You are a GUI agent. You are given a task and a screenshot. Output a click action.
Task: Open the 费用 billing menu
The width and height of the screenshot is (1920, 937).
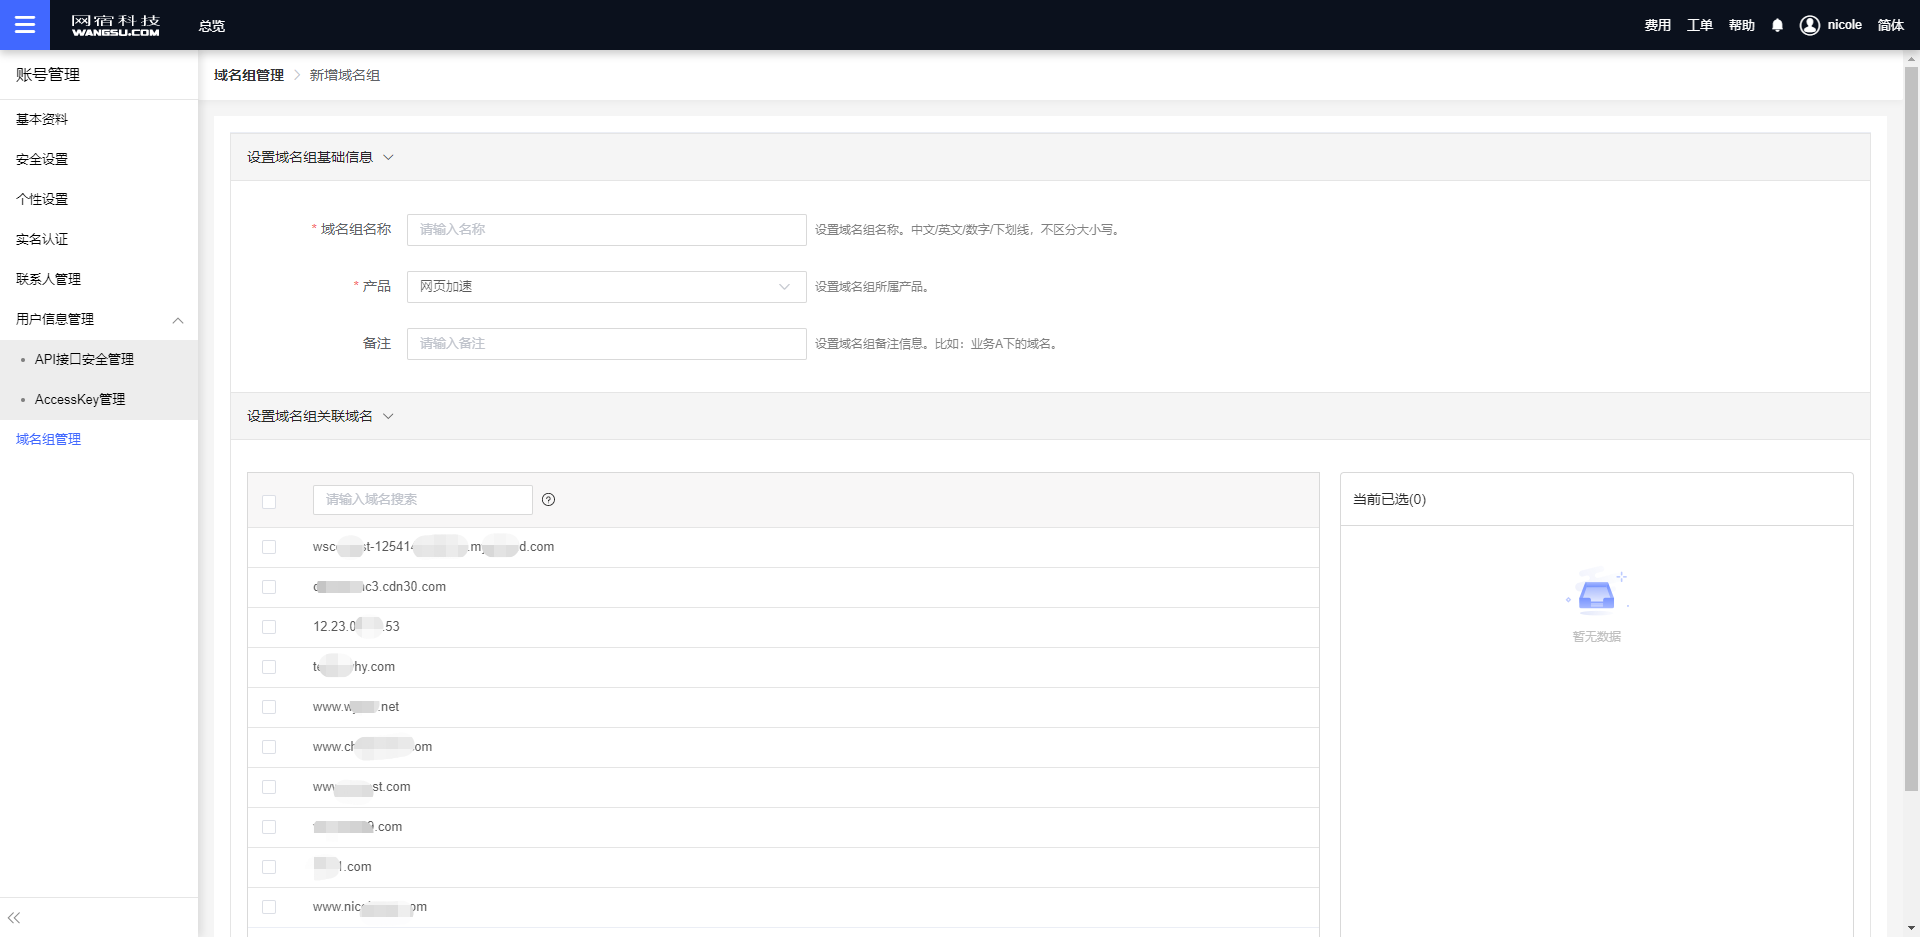point(1658,25)
